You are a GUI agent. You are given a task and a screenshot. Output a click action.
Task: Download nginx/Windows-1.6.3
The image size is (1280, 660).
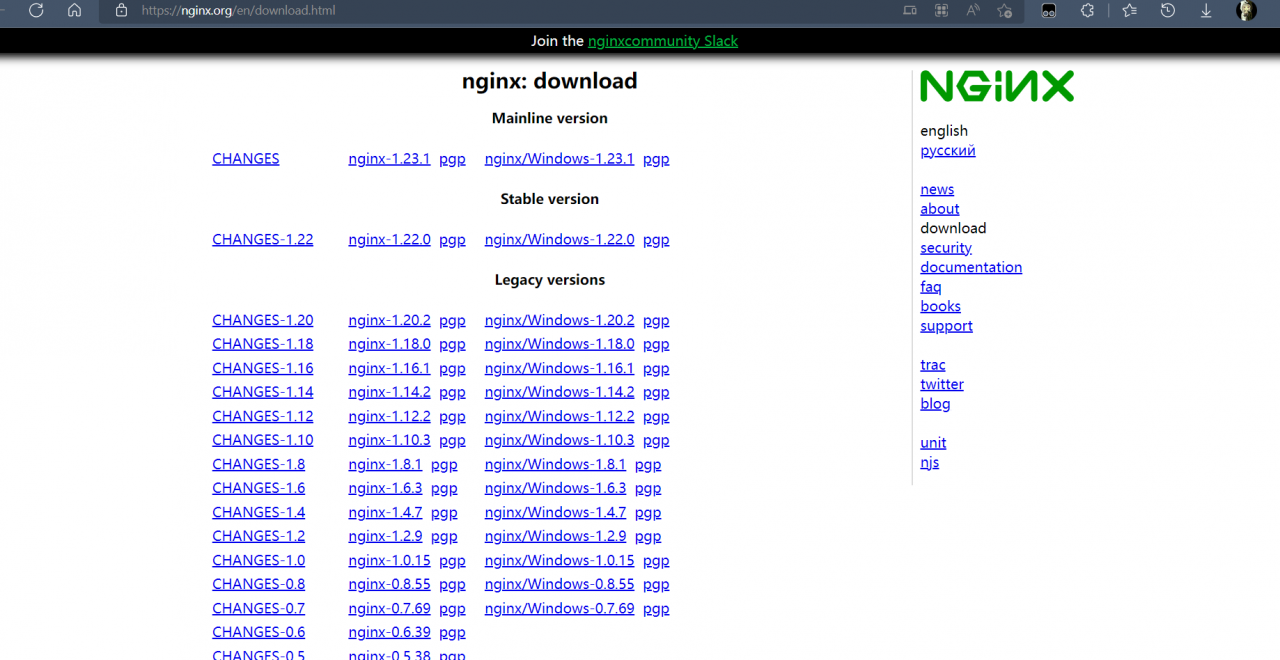coord(555,489)
